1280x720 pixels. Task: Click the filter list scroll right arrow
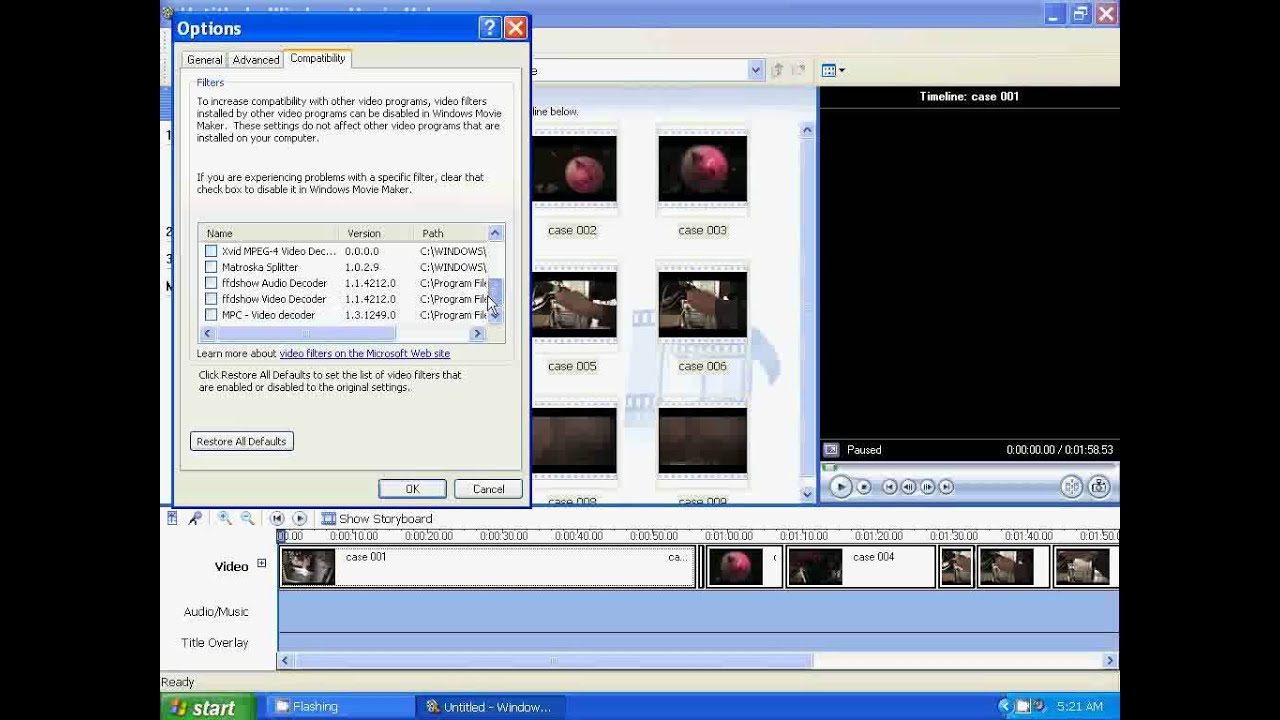point(478,334)
